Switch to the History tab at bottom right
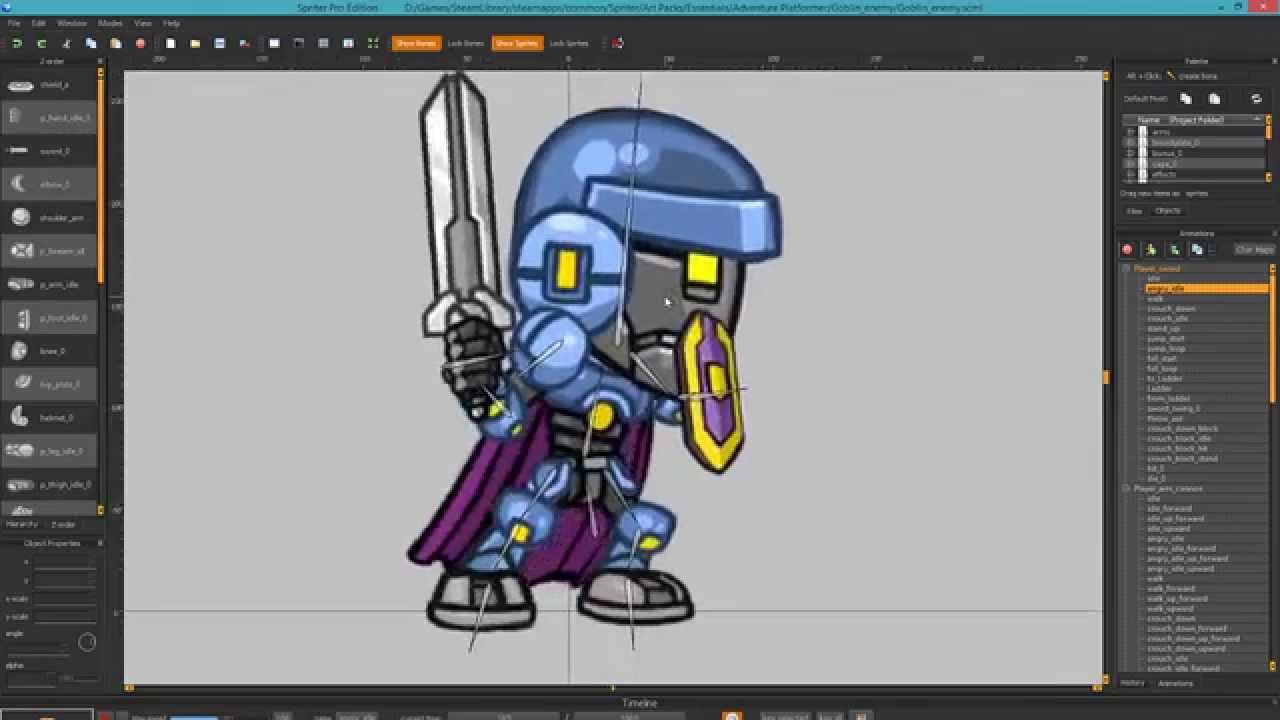1280x720 pixels. (1133, 683)
